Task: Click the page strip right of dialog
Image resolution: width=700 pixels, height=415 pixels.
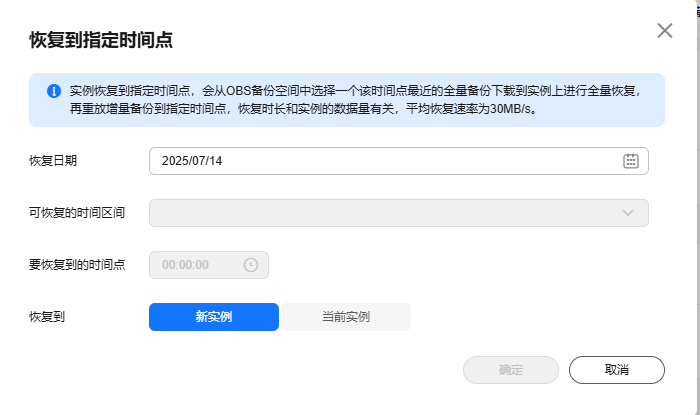Action: [698, 208]
